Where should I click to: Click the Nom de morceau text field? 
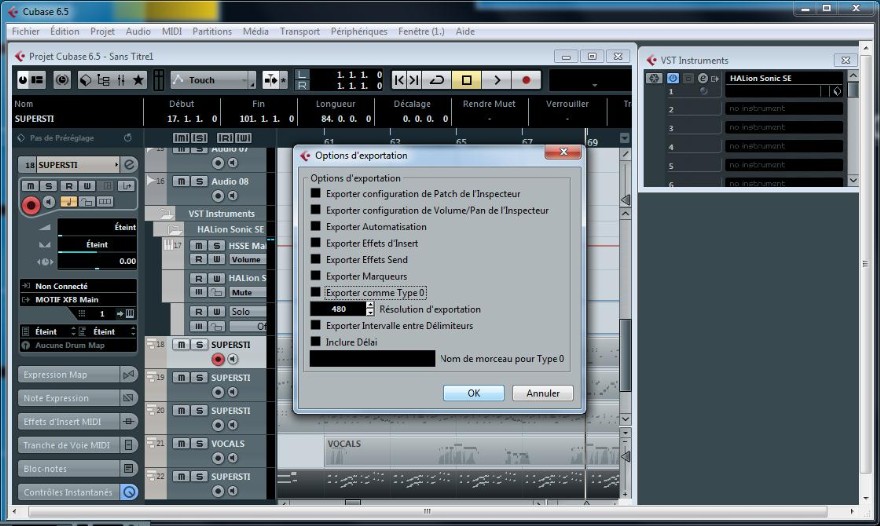click(372, 359)
